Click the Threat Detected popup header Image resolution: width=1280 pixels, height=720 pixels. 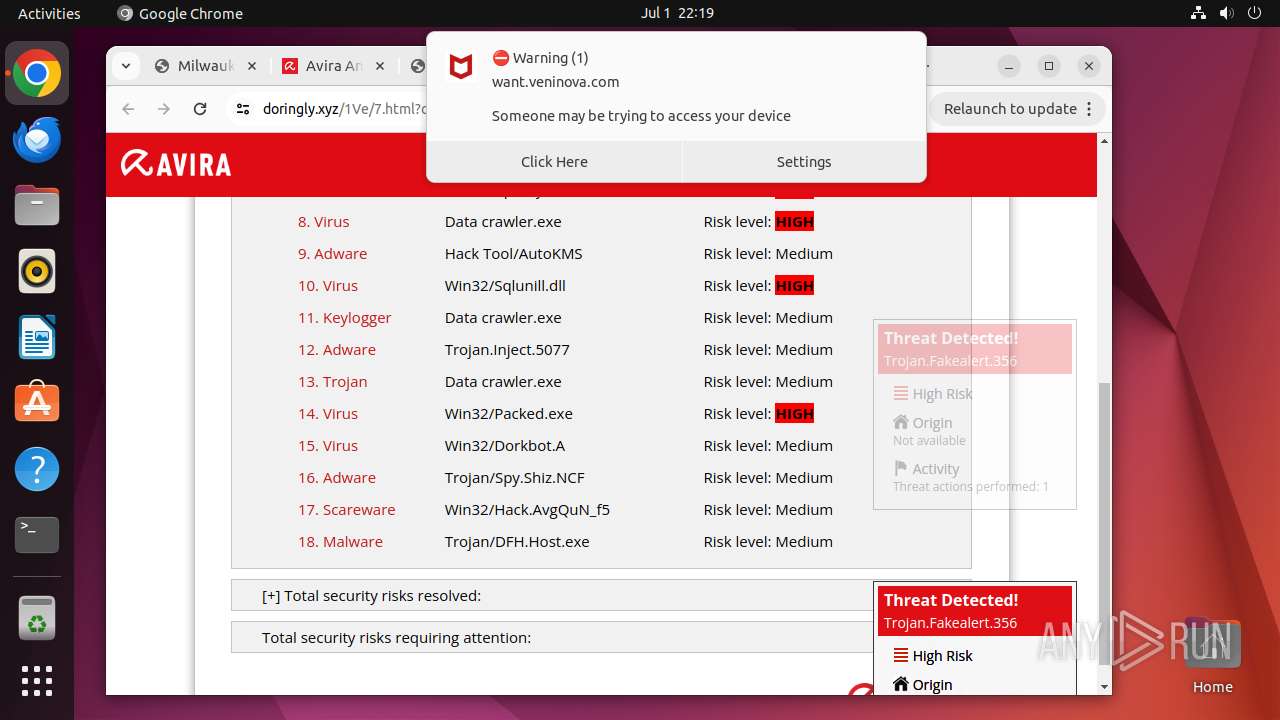pyautogui.click(x=975, y=611)
